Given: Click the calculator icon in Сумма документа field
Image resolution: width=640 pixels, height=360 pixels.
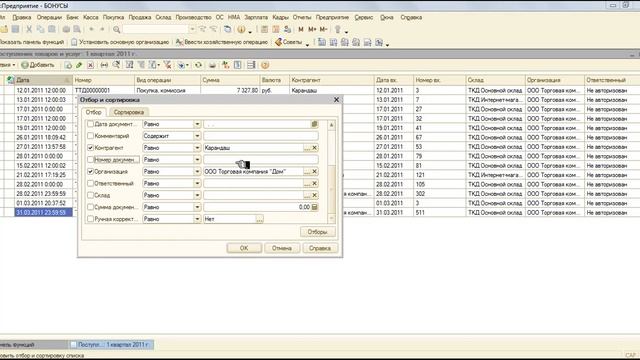Looking at the screenshot, I should point(314,207).
